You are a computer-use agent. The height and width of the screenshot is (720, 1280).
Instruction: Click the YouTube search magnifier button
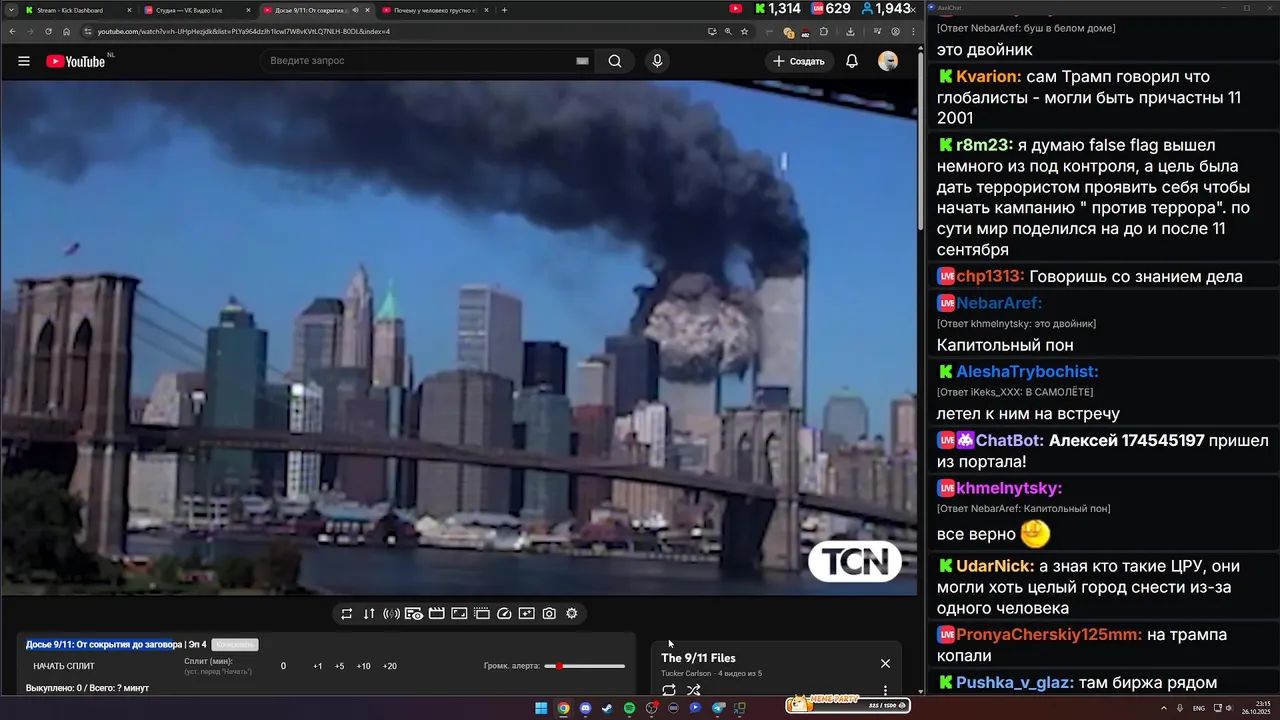tap(615, 61)
